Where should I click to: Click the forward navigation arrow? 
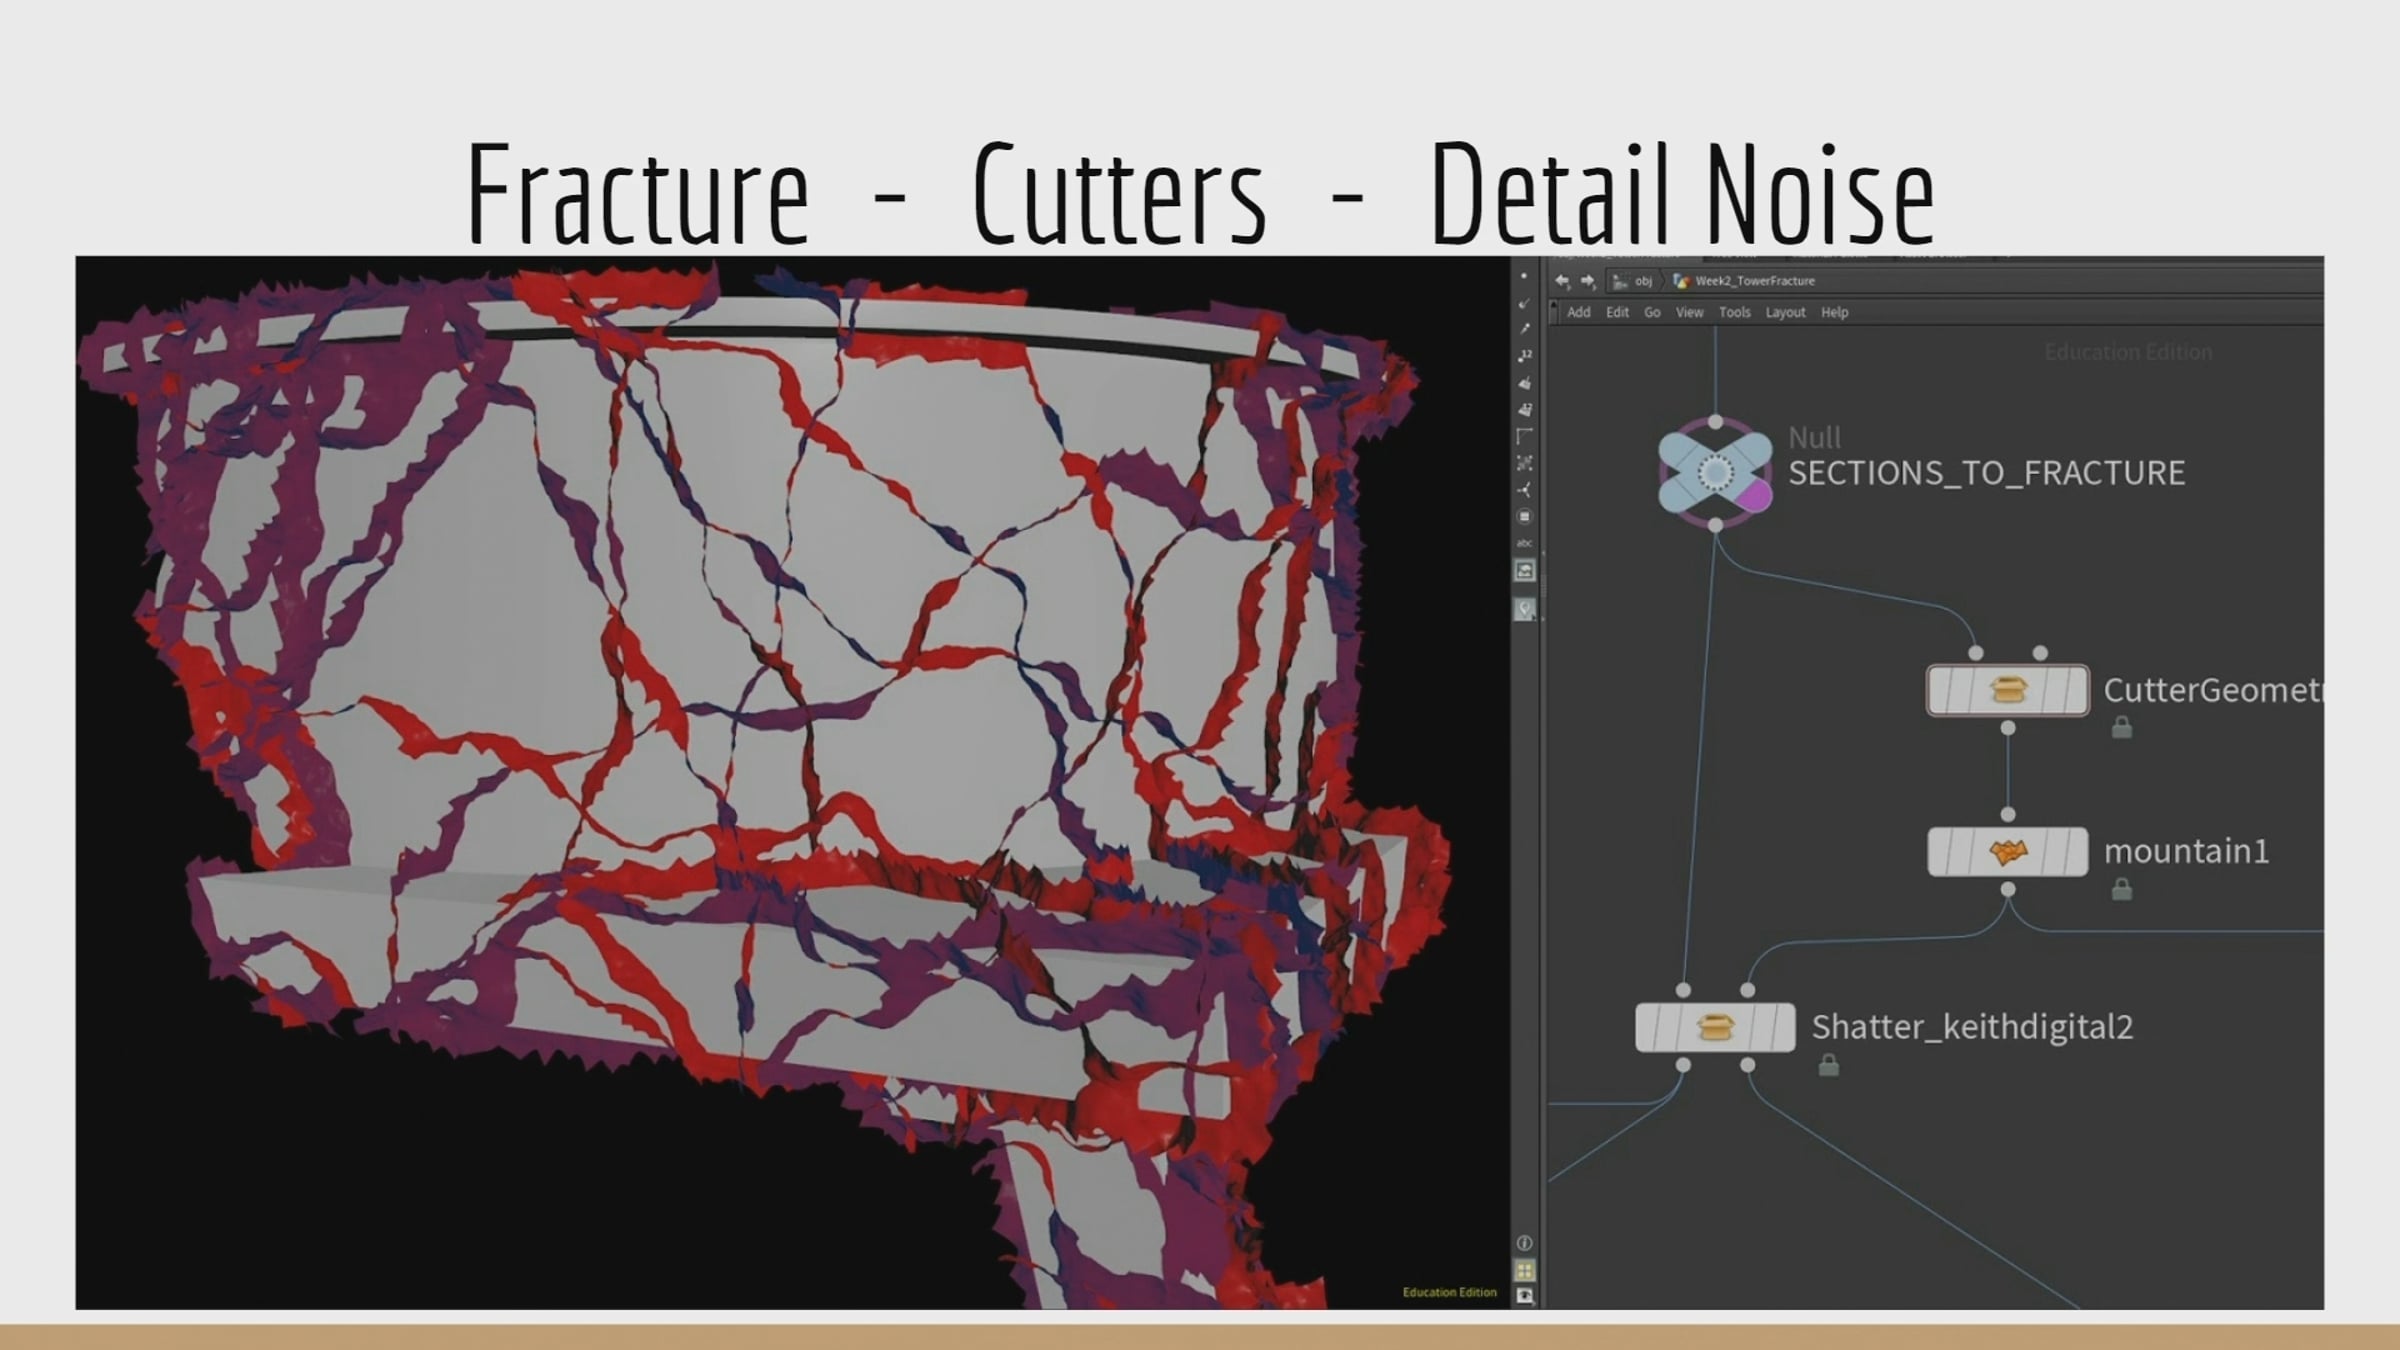[x=1588, y=281]
